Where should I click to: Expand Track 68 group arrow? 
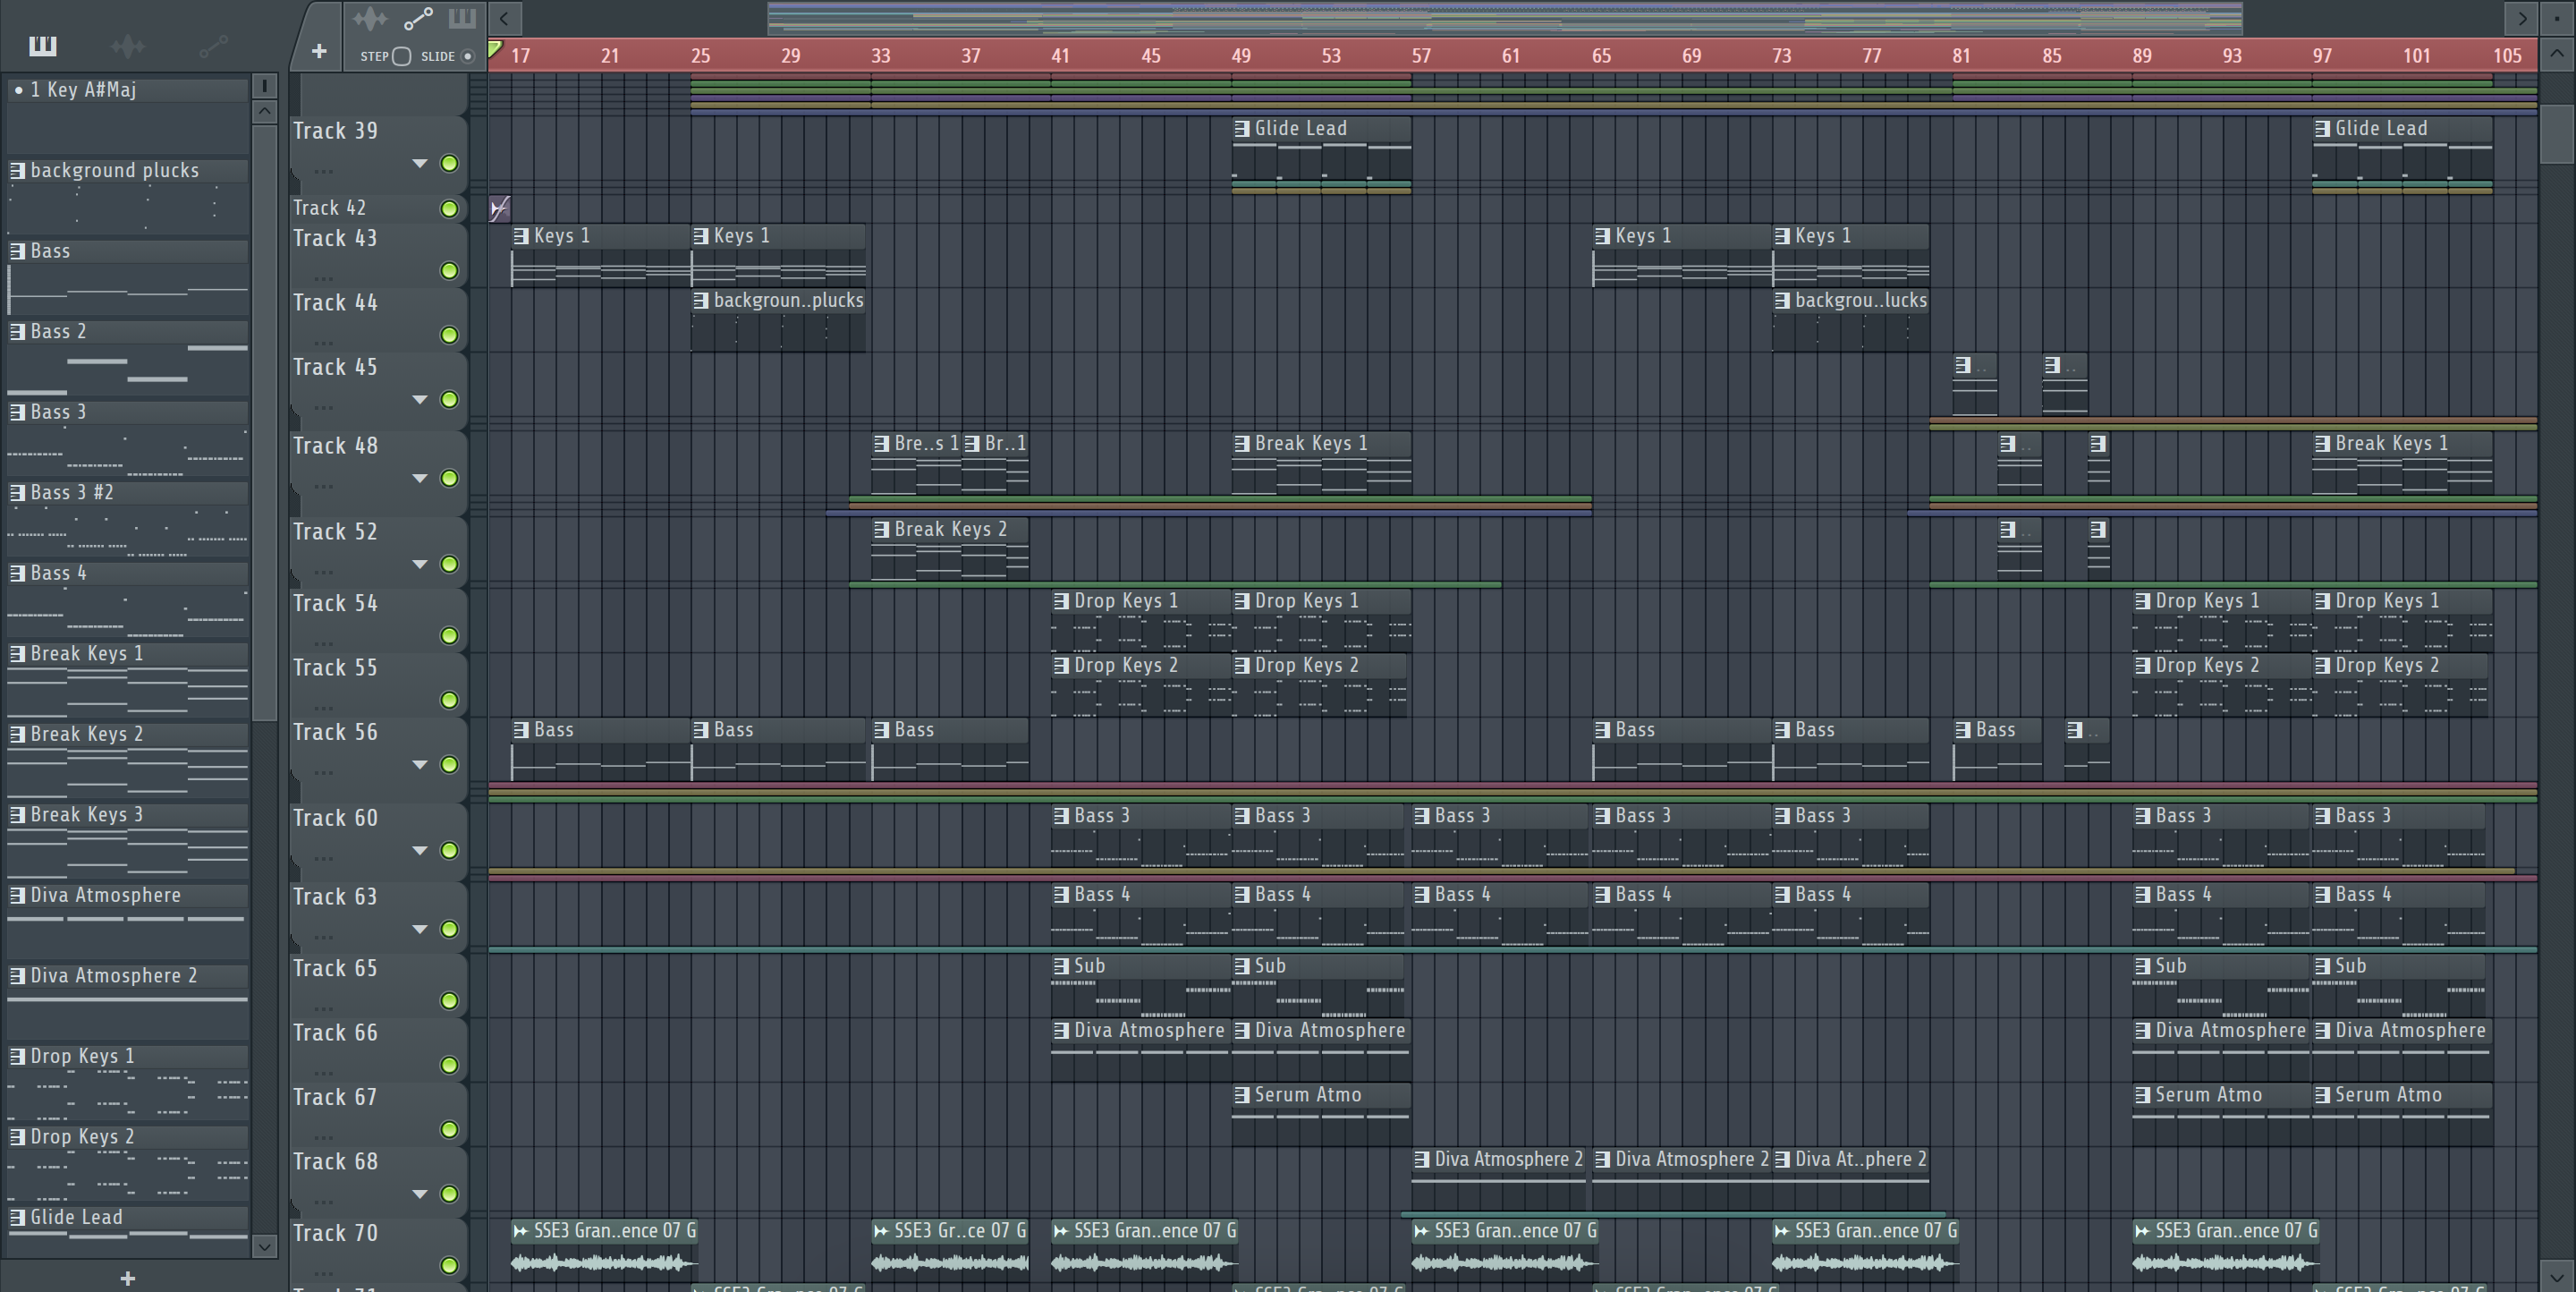coord(420,1194)
